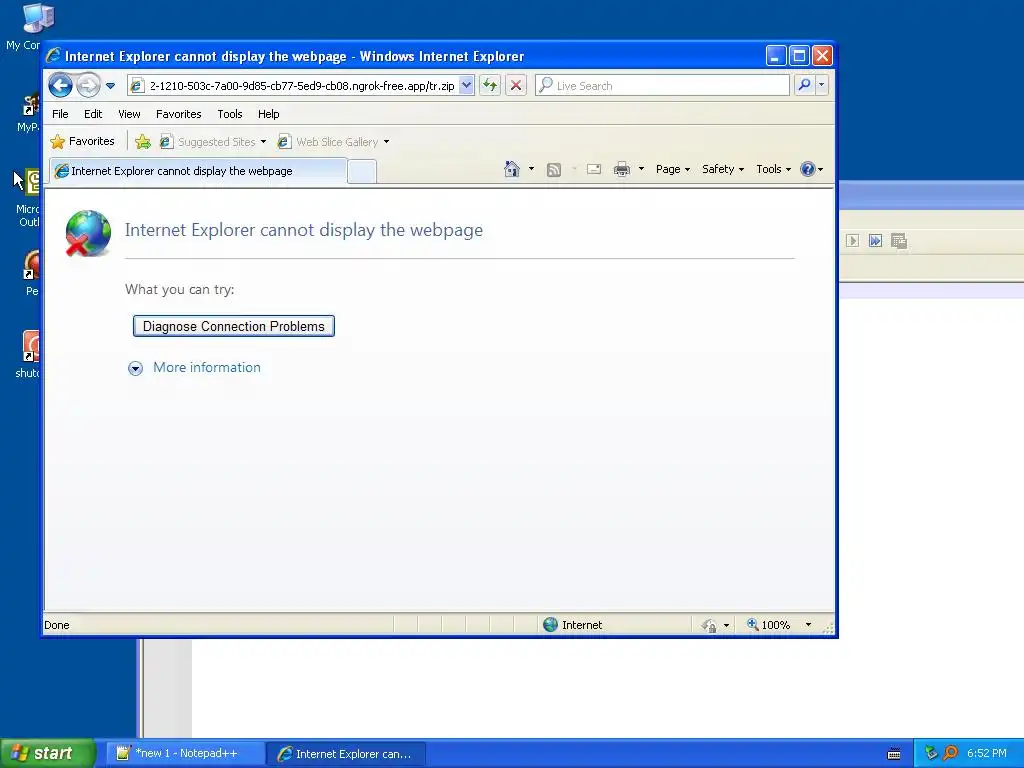Viewport: 1024px width, 768px height.
Task: Click the grid list icon in the background window
Action: coord(899,241)
